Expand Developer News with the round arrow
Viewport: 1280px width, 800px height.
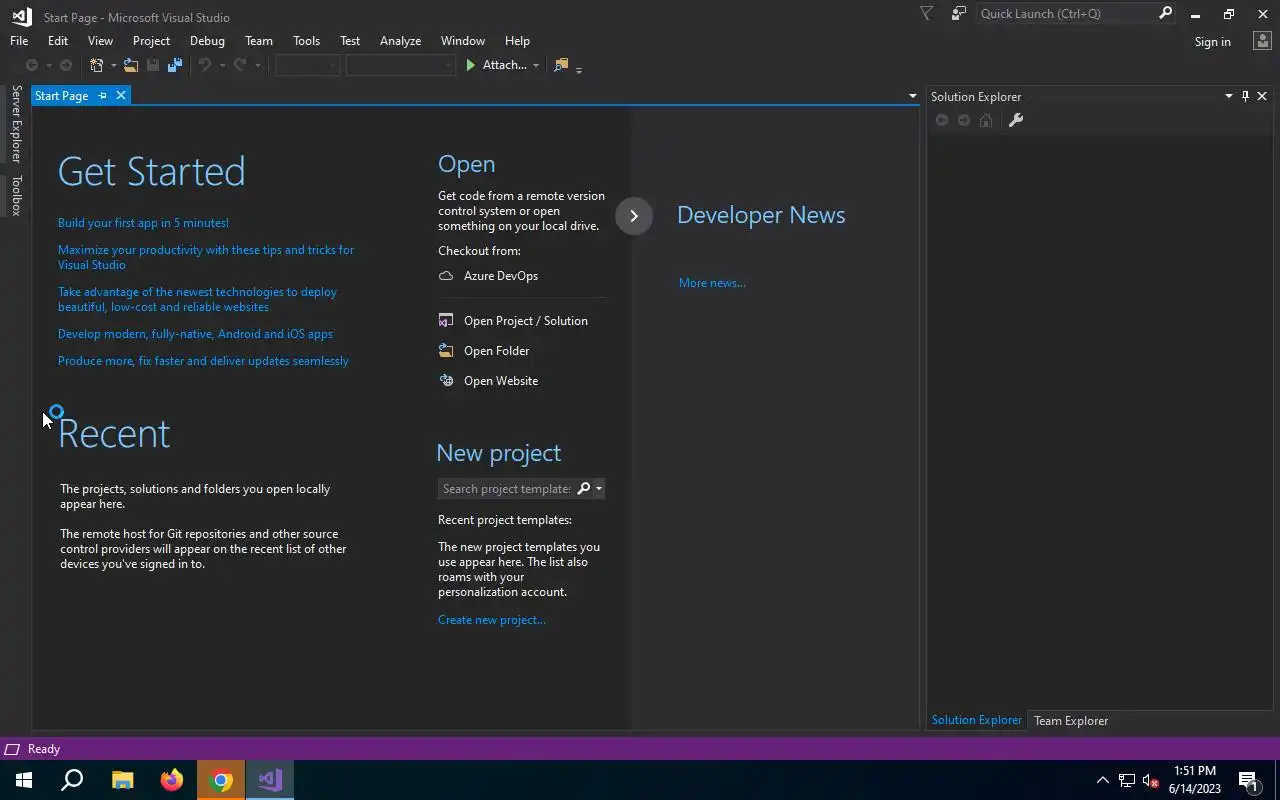pos(634,216)
